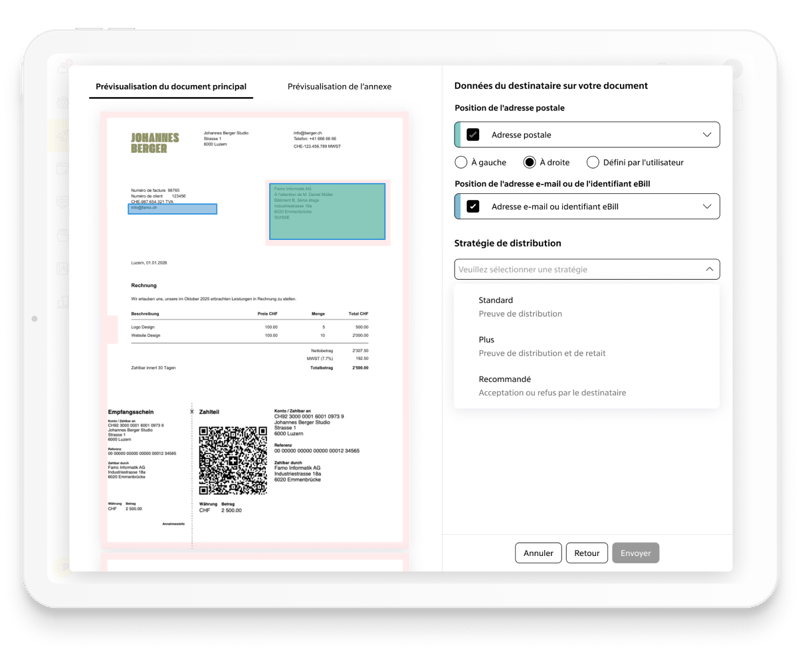The height and width of the screenshot is (651, 800).
Task: Select the blue e-mail address zone on preview
Action: [172, 209]
